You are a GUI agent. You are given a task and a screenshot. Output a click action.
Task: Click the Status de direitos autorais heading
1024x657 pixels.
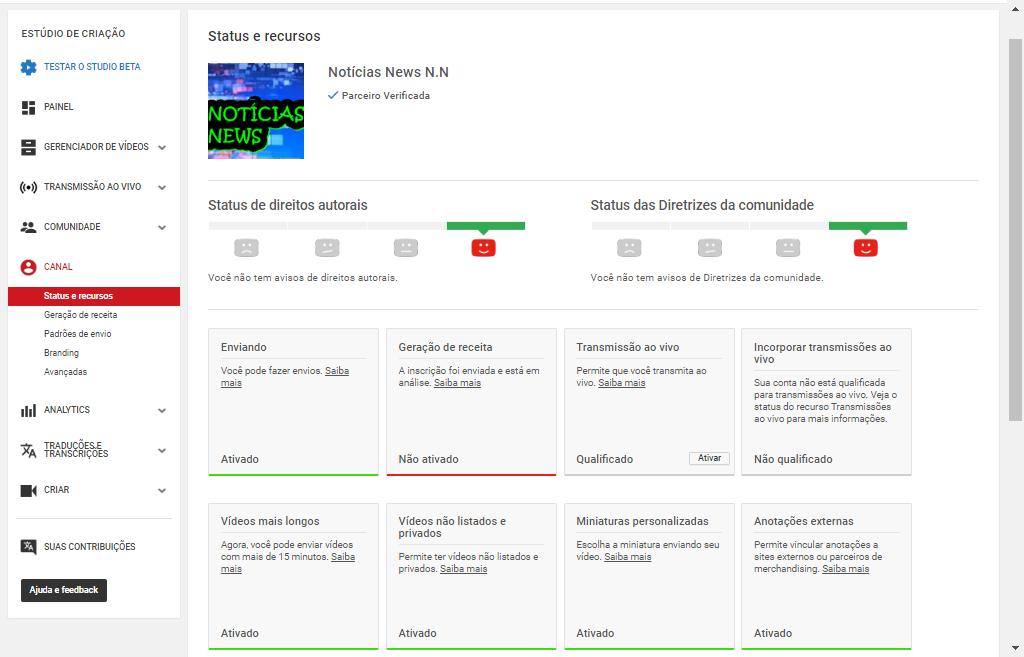click(x=288, y=205)
